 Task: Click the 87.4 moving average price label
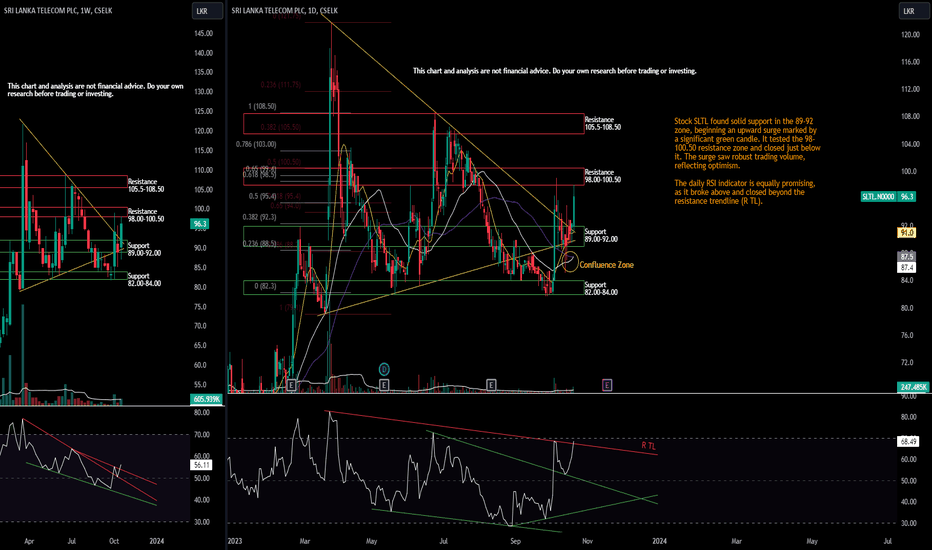click(906, 268)
